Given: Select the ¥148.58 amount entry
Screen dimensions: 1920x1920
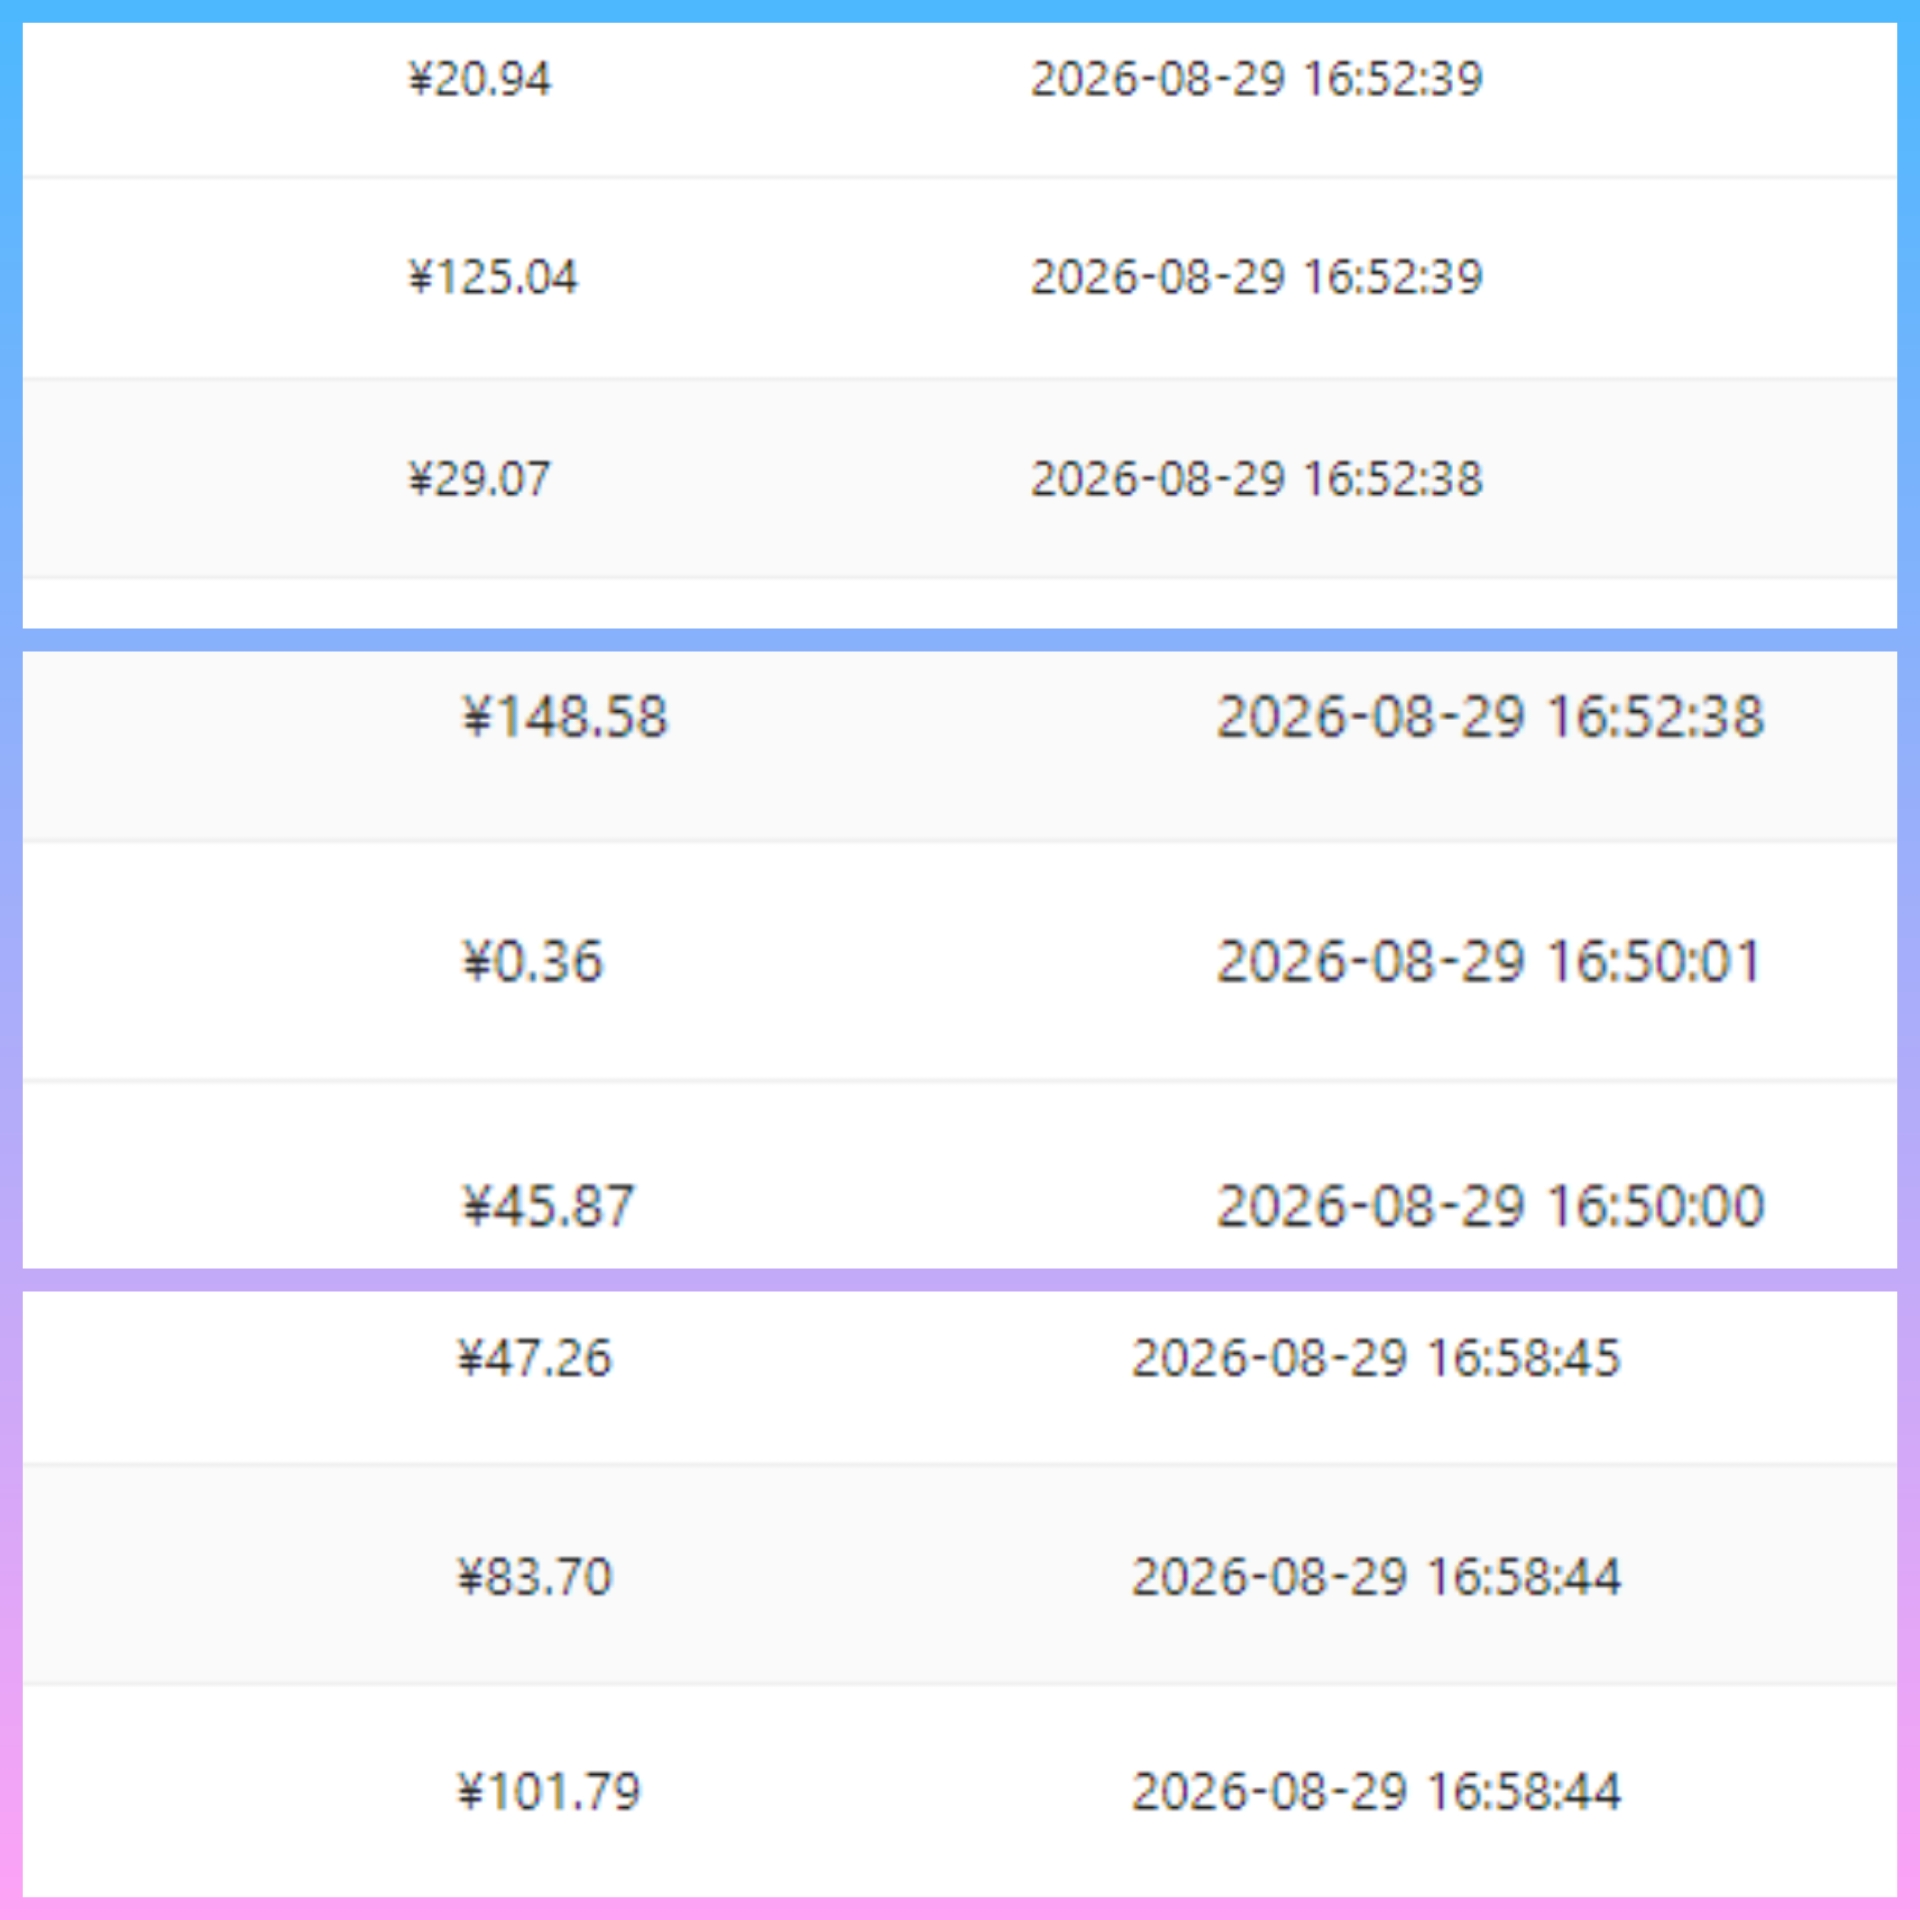Looking at the screenshot, I should [x=565, y=717].
